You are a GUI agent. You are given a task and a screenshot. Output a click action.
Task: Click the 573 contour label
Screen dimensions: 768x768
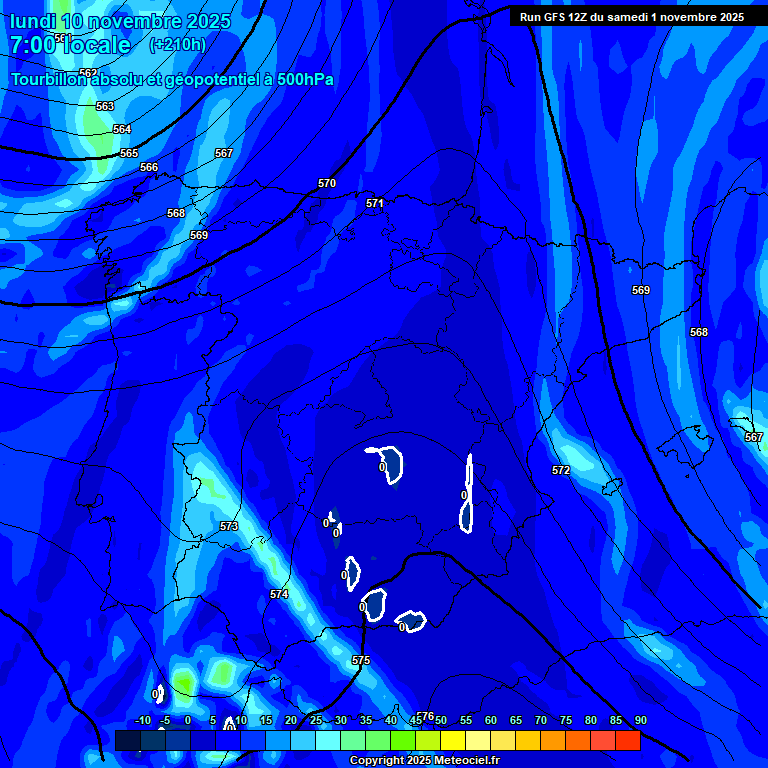(x=229, y=526)
